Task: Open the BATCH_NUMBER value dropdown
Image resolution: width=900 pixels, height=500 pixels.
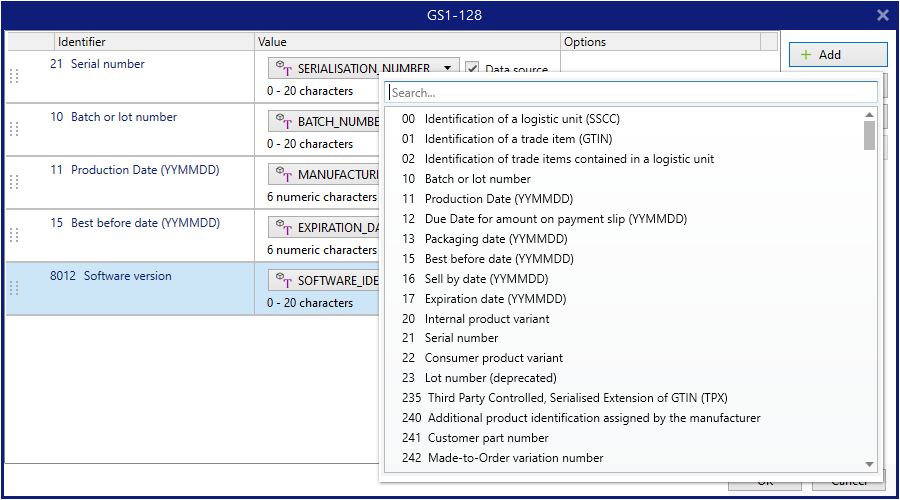Action: [324, 121]
